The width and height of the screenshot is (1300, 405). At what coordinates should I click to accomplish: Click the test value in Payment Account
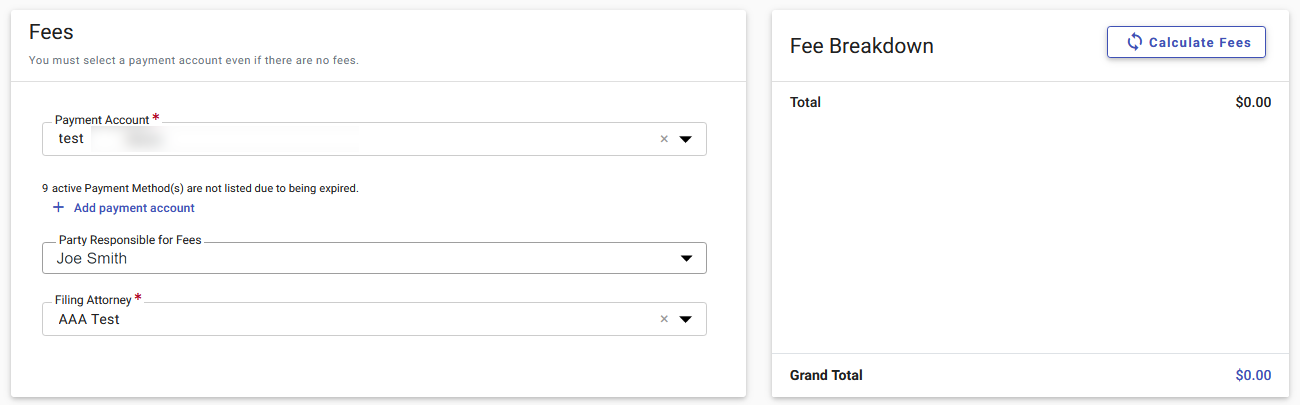coord(71,139)
